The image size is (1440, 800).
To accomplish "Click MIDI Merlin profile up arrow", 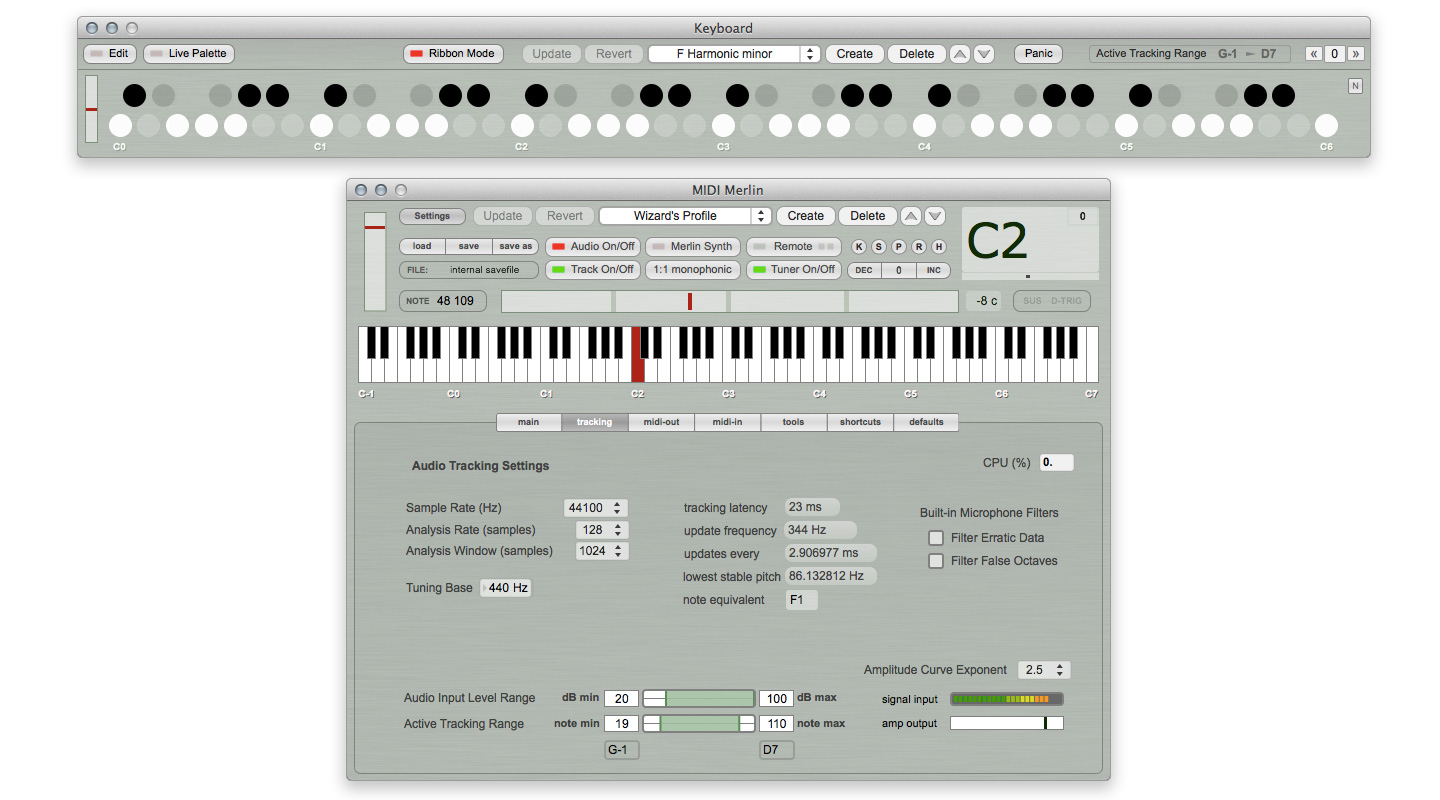I will pos(911,216).
